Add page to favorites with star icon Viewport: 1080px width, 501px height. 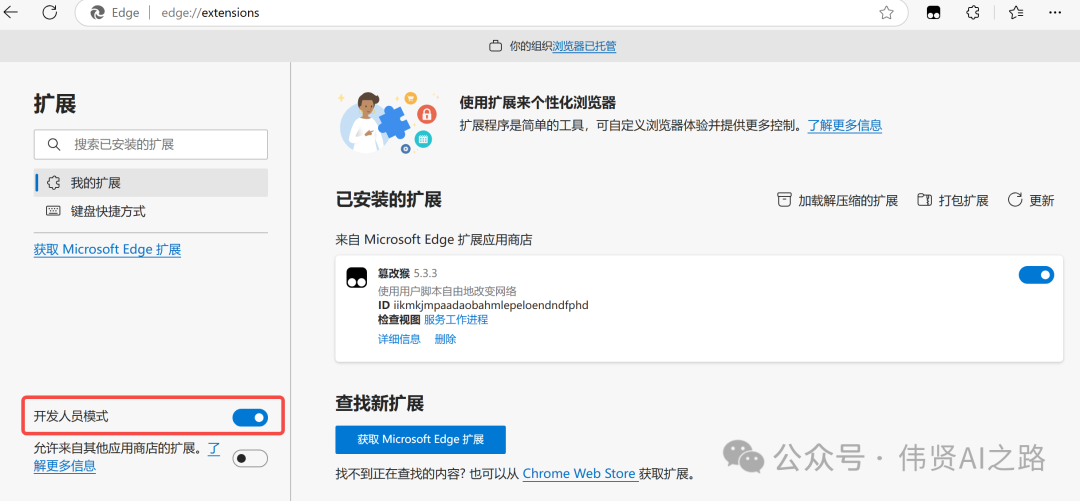[x=886, y=12]
